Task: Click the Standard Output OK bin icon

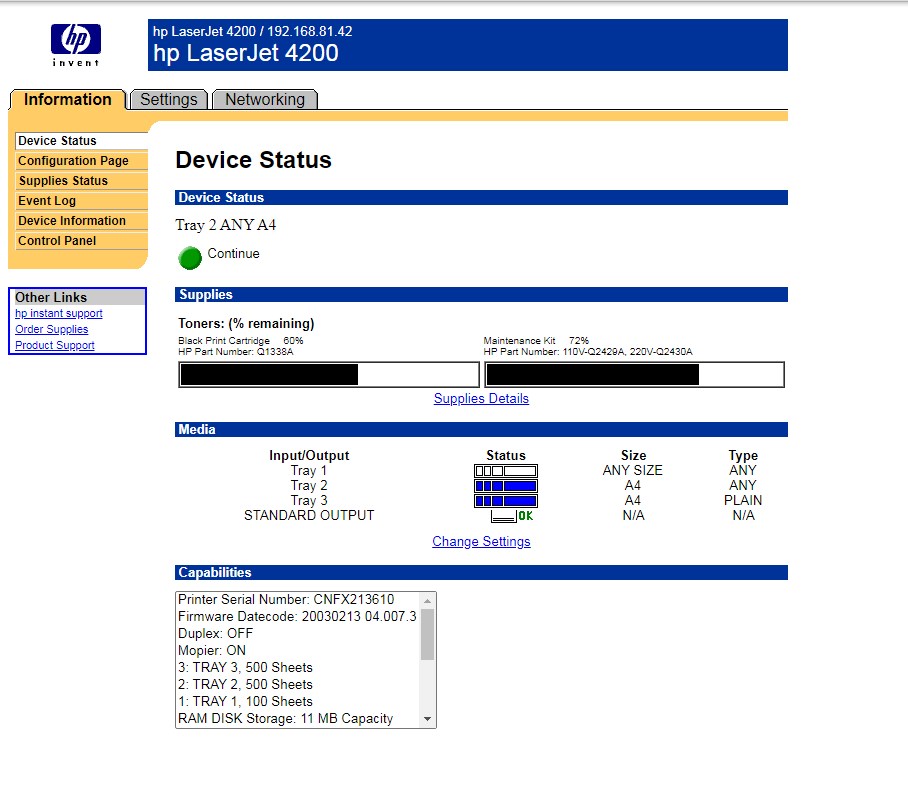Action: point(512,515)
